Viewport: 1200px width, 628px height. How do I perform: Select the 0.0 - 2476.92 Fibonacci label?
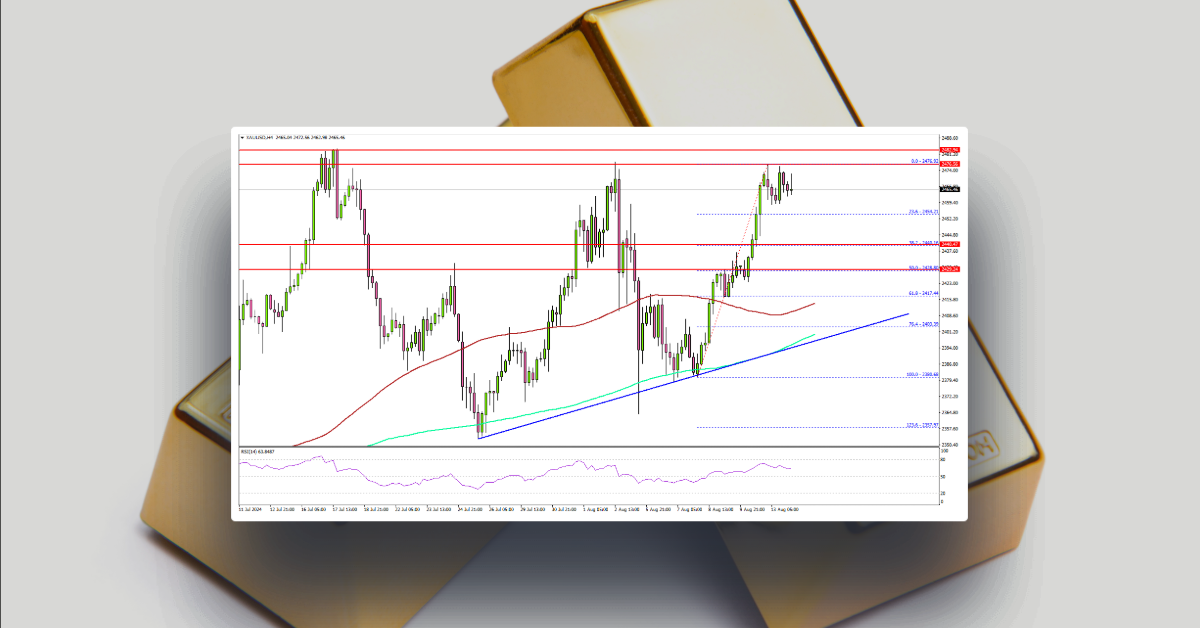921,161
